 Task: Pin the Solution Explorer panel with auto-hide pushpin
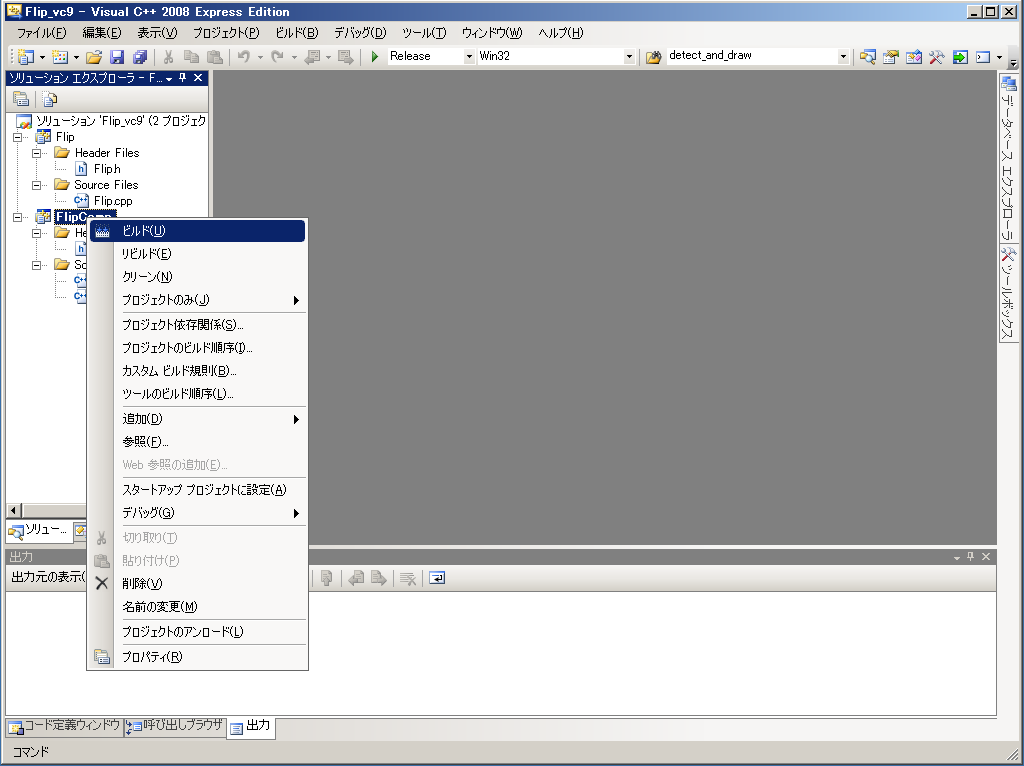(x=183, y=78)
